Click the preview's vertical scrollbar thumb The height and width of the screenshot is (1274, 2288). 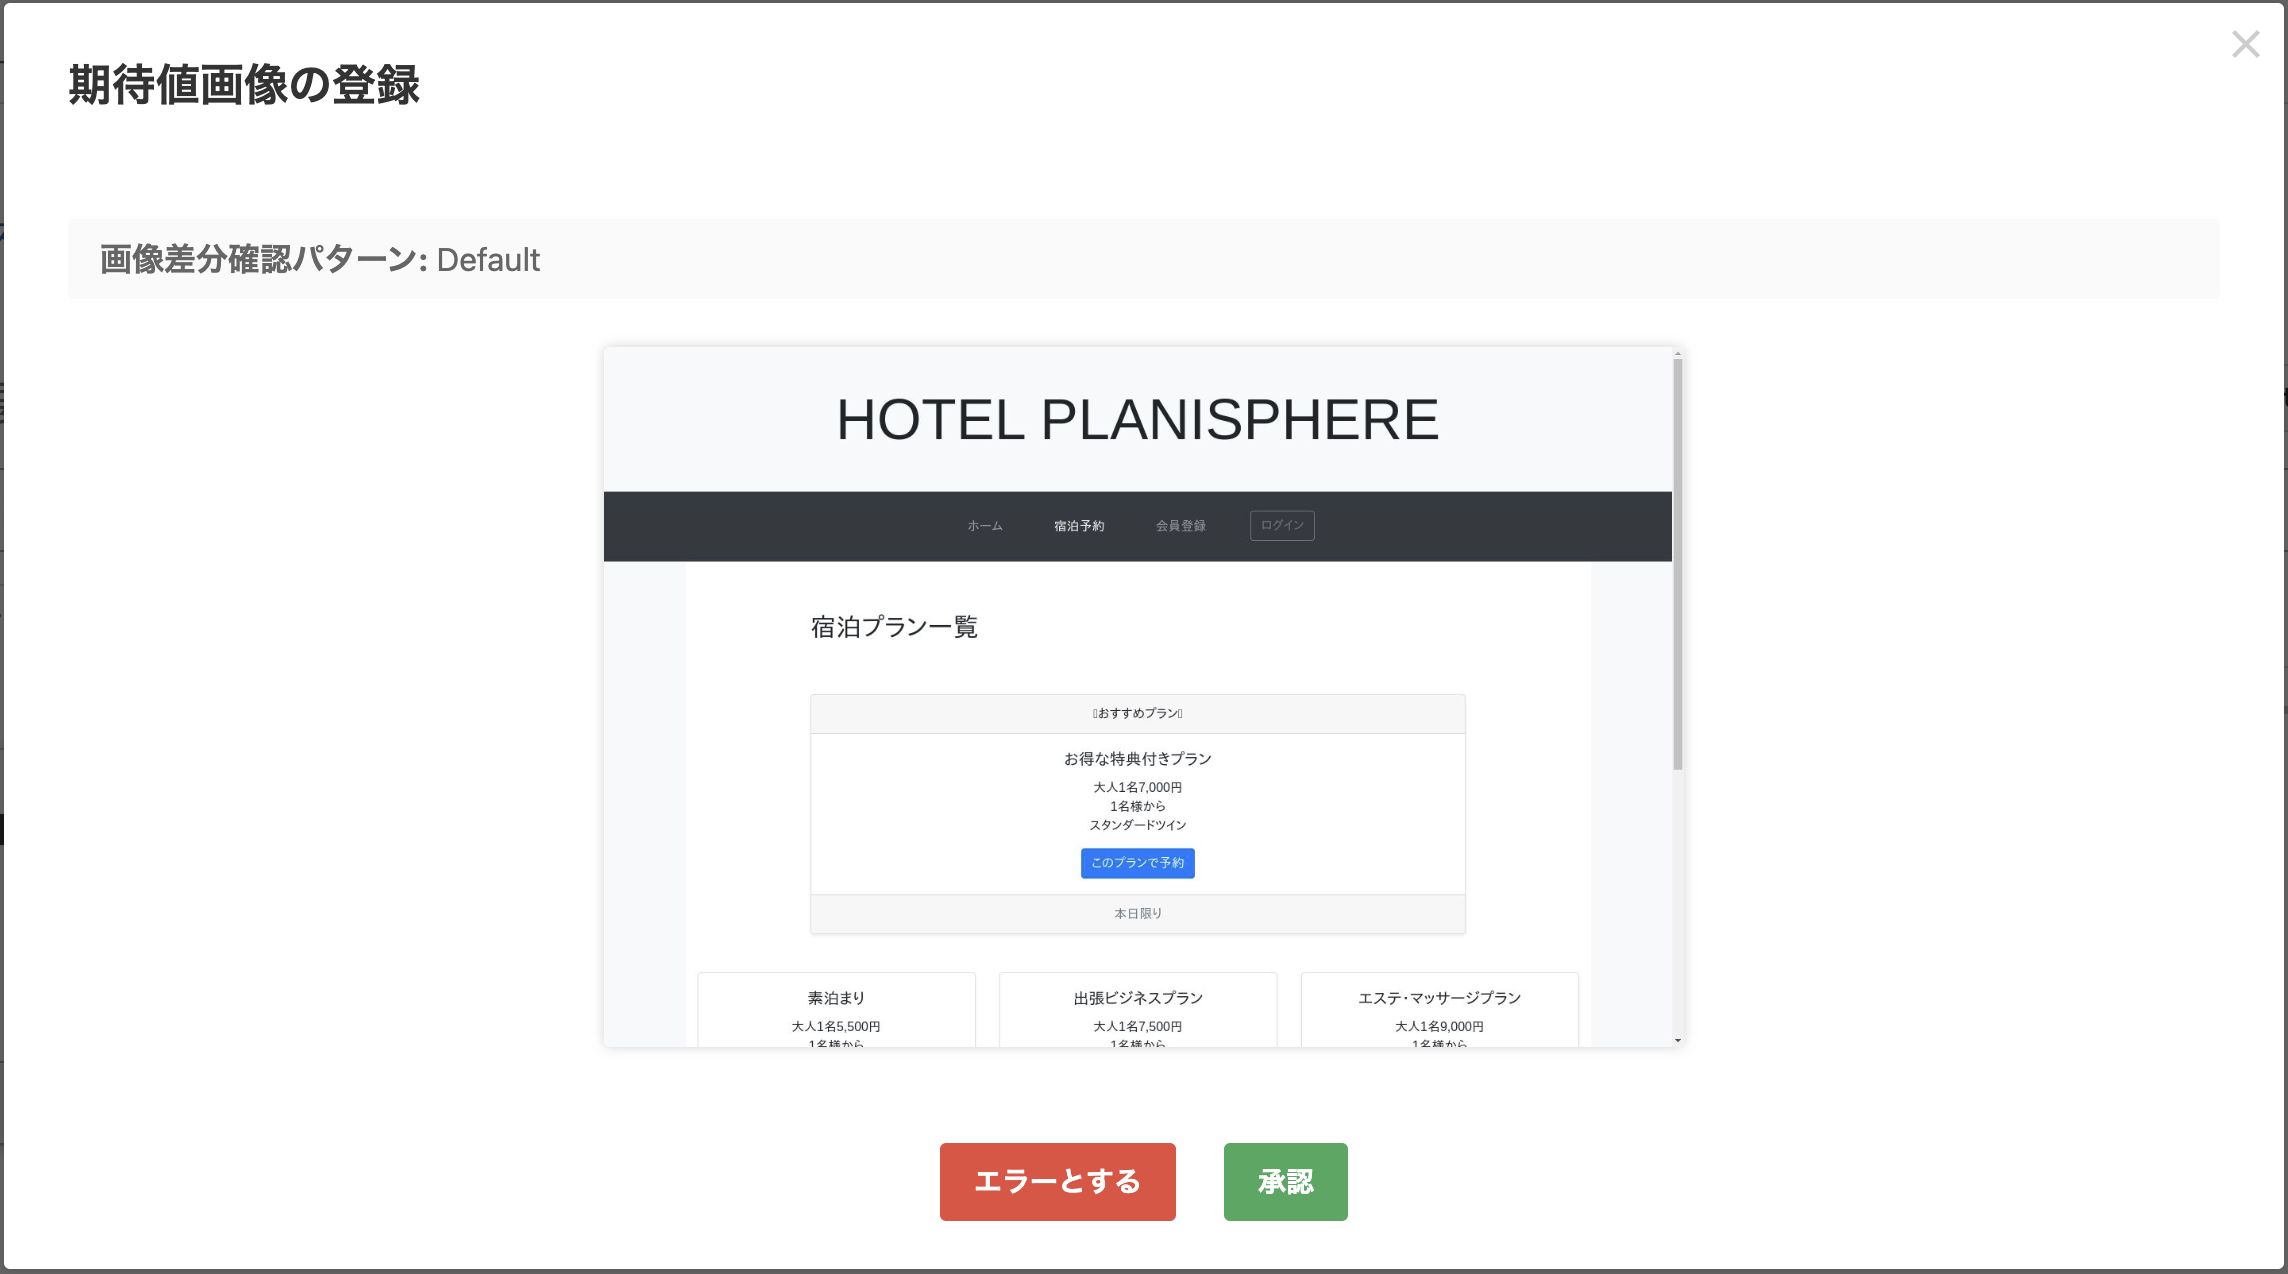point(1677,565)
